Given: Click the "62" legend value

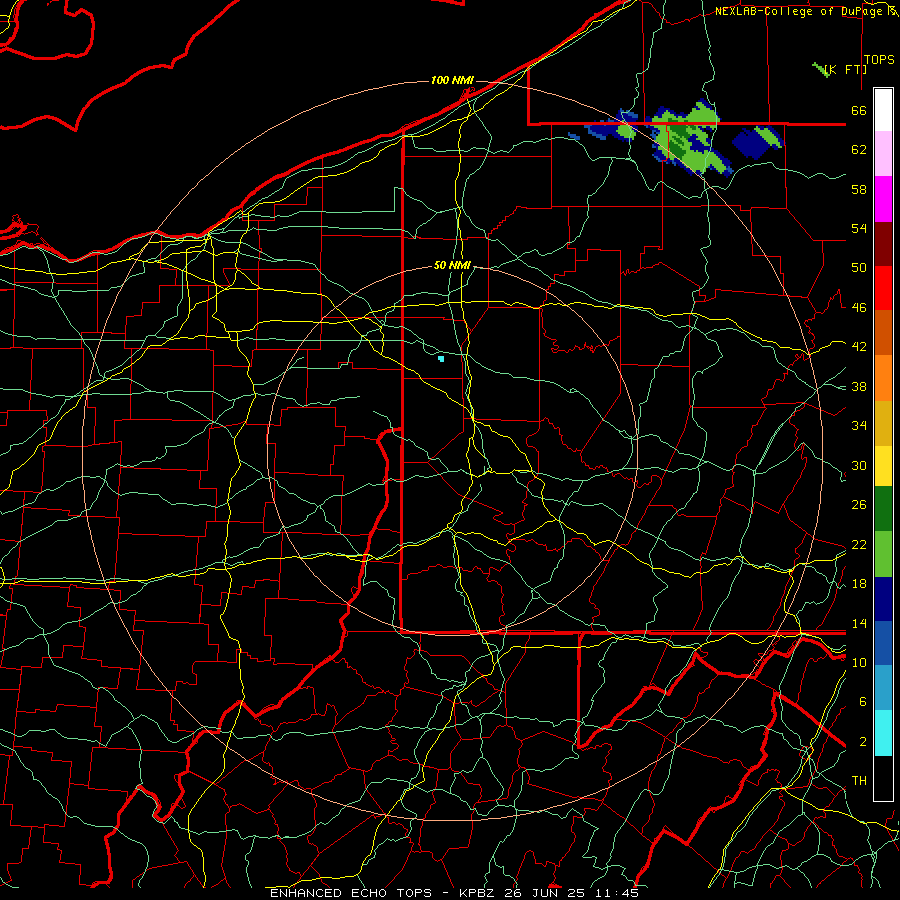Looking at the screenshot, I should [x=859, y=150].
